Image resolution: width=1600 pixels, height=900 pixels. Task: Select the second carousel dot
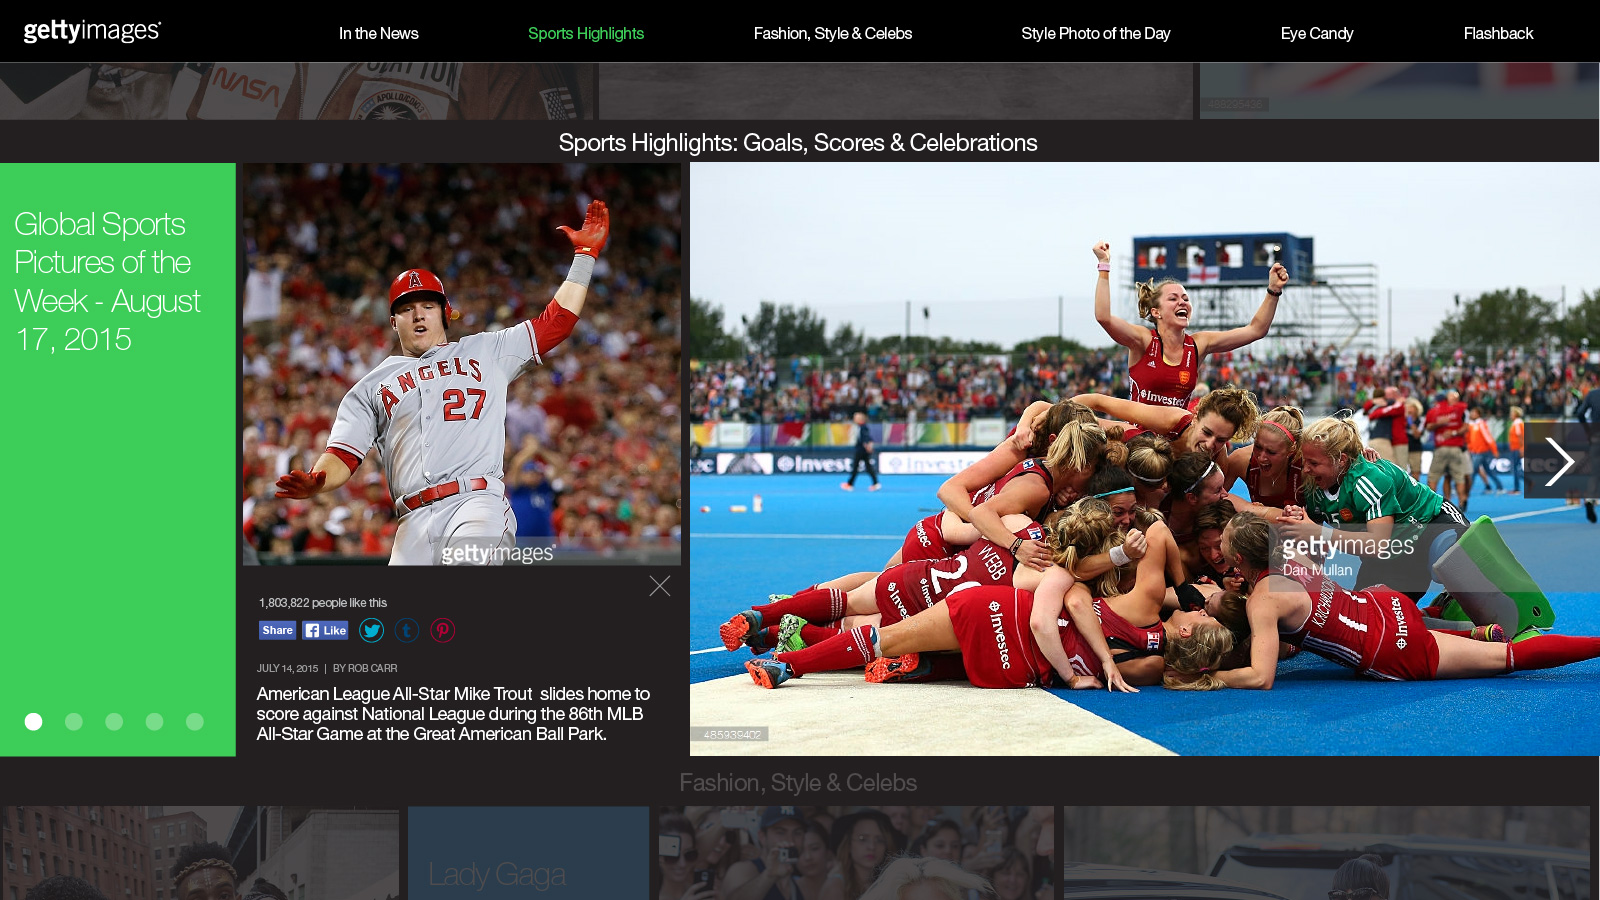pos(74,721)
